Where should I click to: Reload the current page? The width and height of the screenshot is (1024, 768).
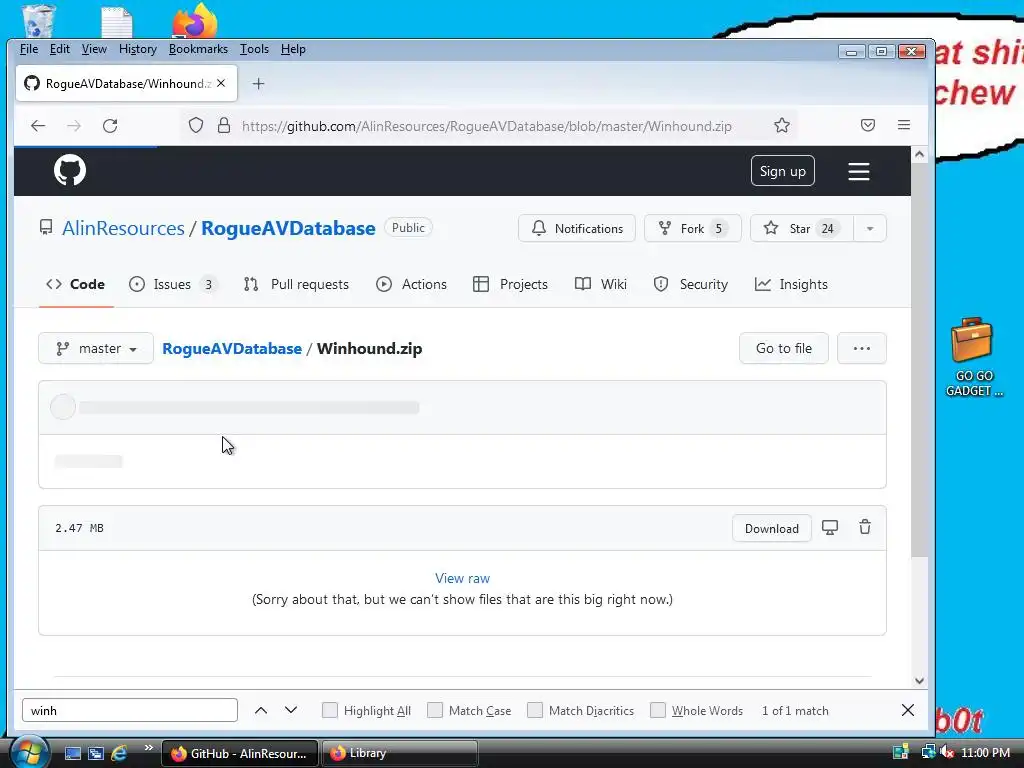pyautogui.click(x=110, y=125)
